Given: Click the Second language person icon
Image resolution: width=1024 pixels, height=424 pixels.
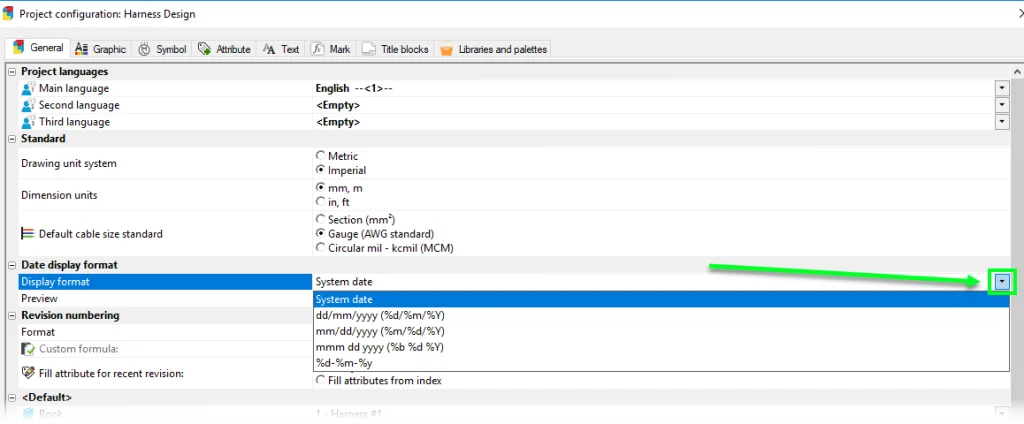Looking at the screenshot, I should click(28, 105).
